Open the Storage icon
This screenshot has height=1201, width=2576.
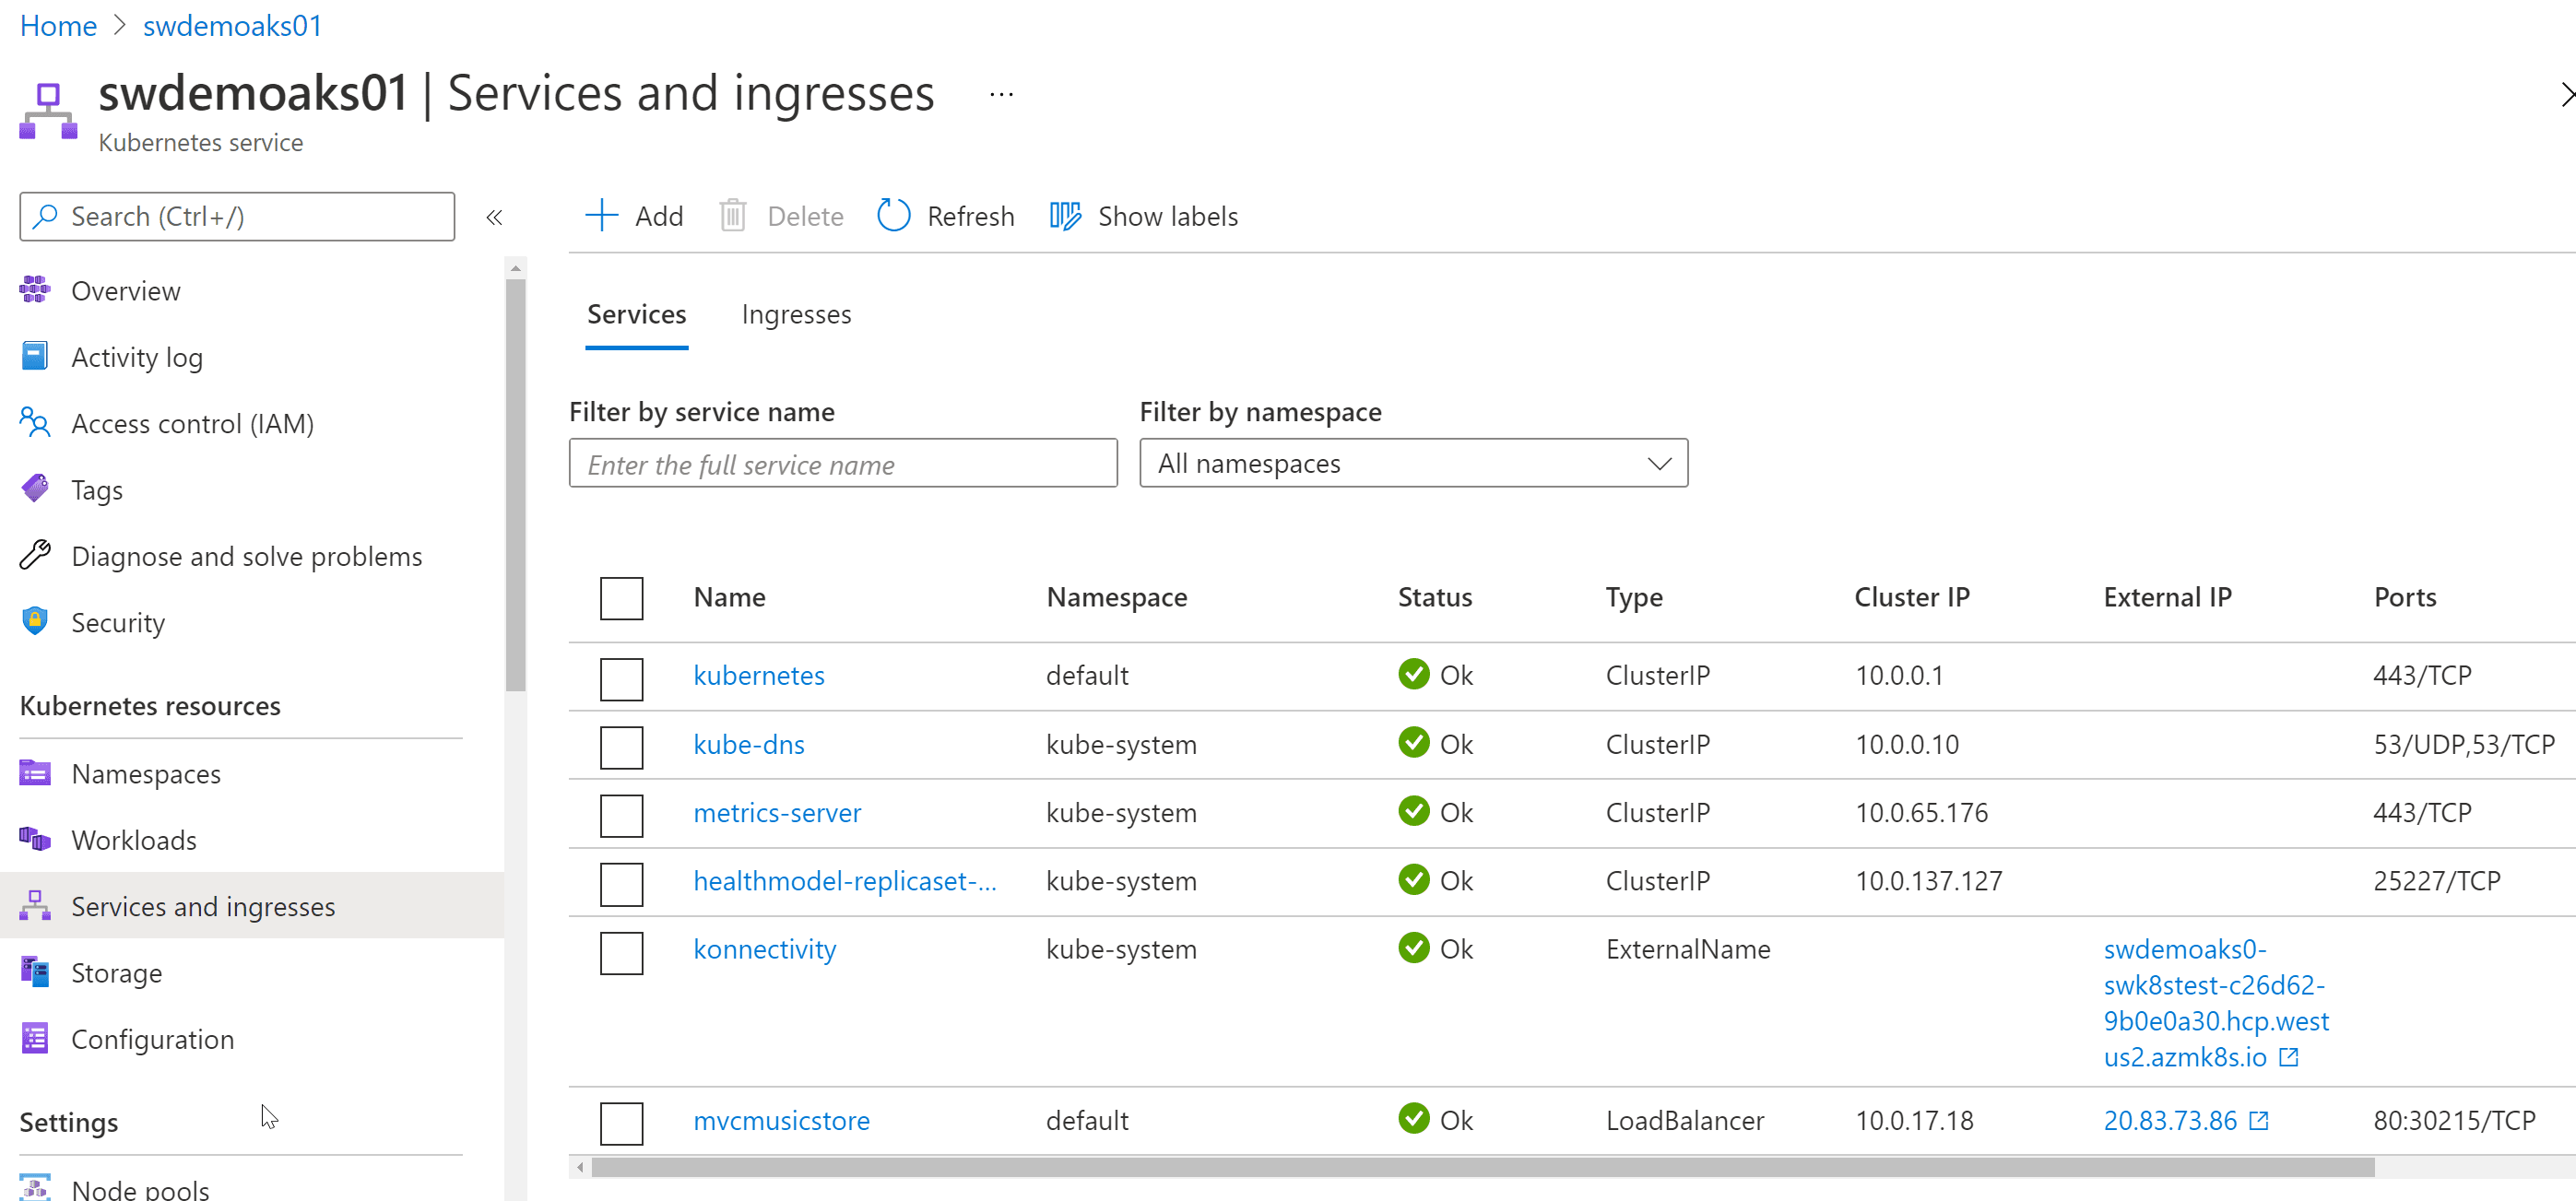(x=34, y=972)
